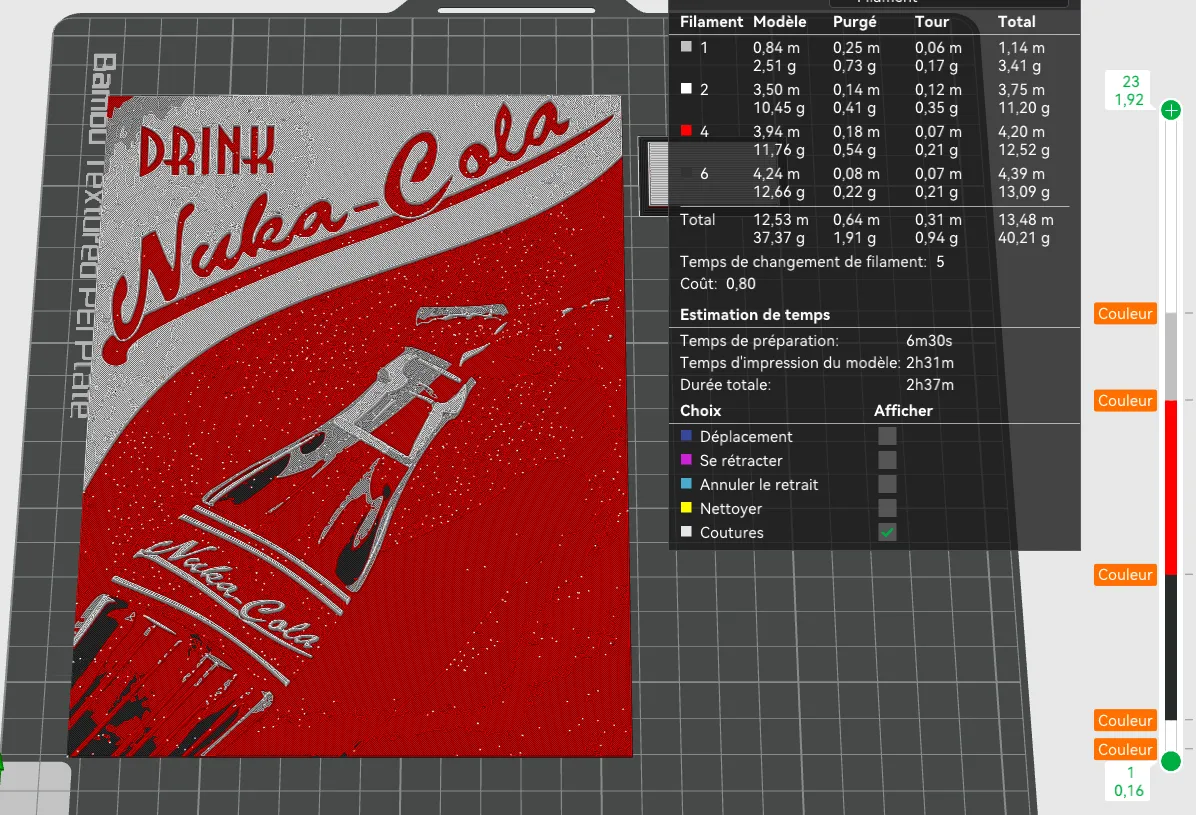Click the purge tower beside the model
The width and height of the screenshot is (1196, 815).
pyautogui.click(x=654, y=176)
